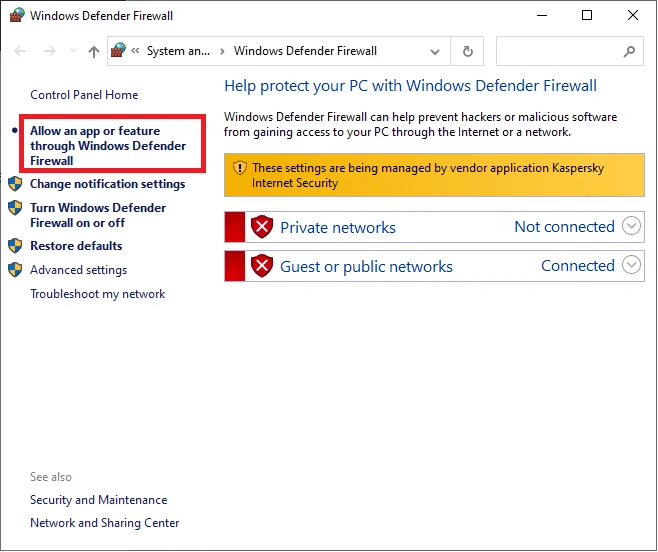Open Allow an app or feature link
Image resolution: width=658 pixels, height=552 pixels.
108,146
